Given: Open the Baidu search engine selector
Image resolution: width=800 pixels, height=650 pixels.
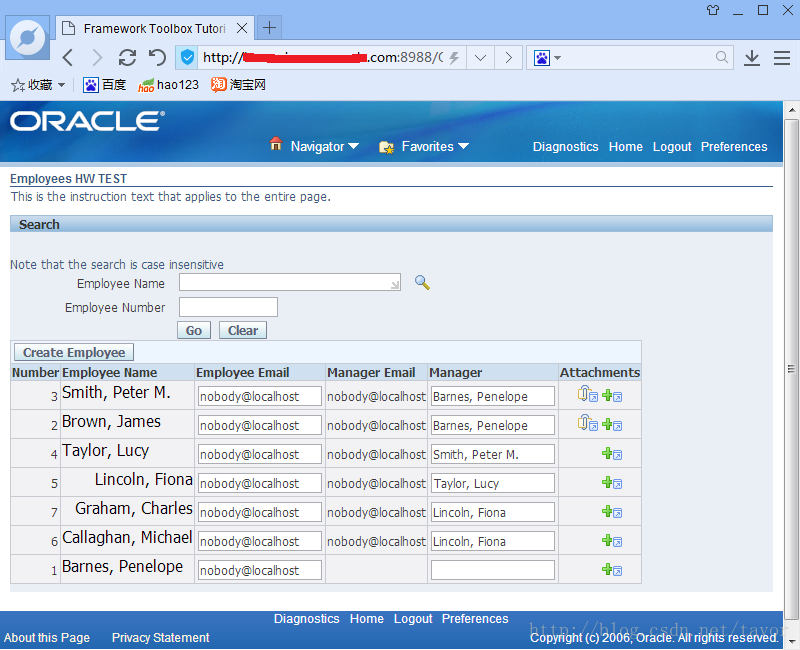Looking at the screenshot, I should [x=547, y=57].
